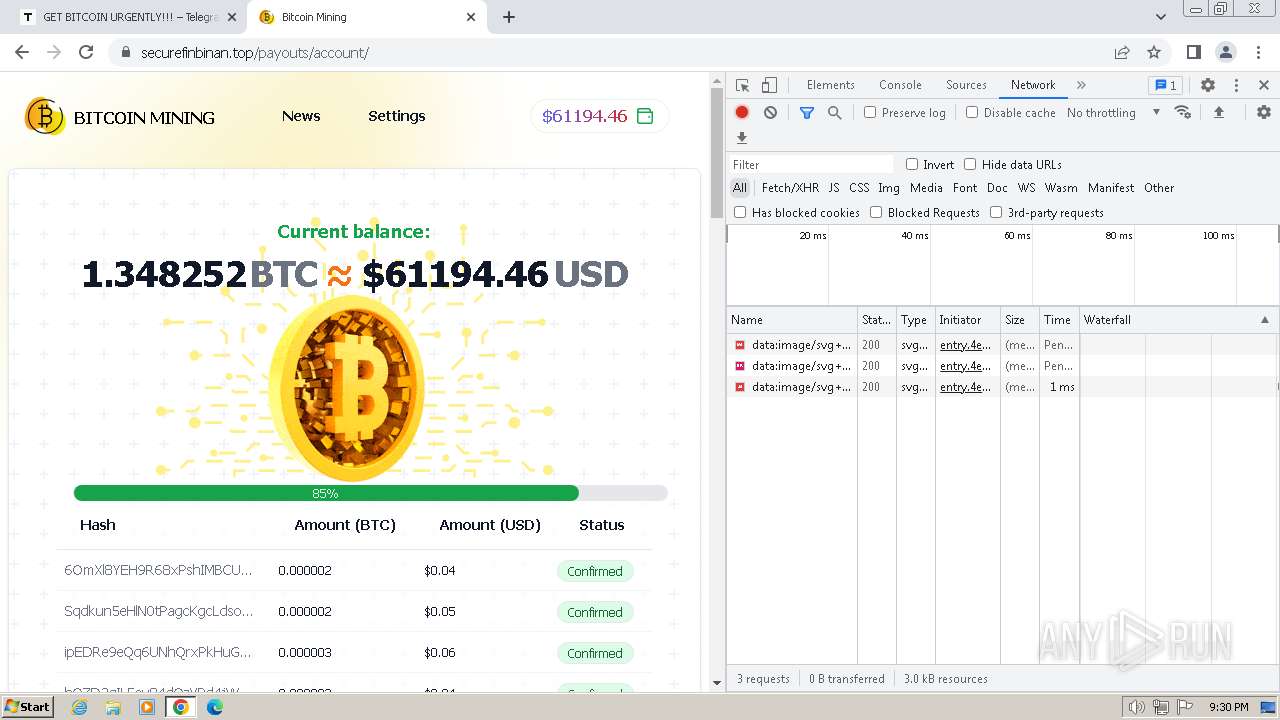
Task: Click the Start button
Action: [27, 707]
